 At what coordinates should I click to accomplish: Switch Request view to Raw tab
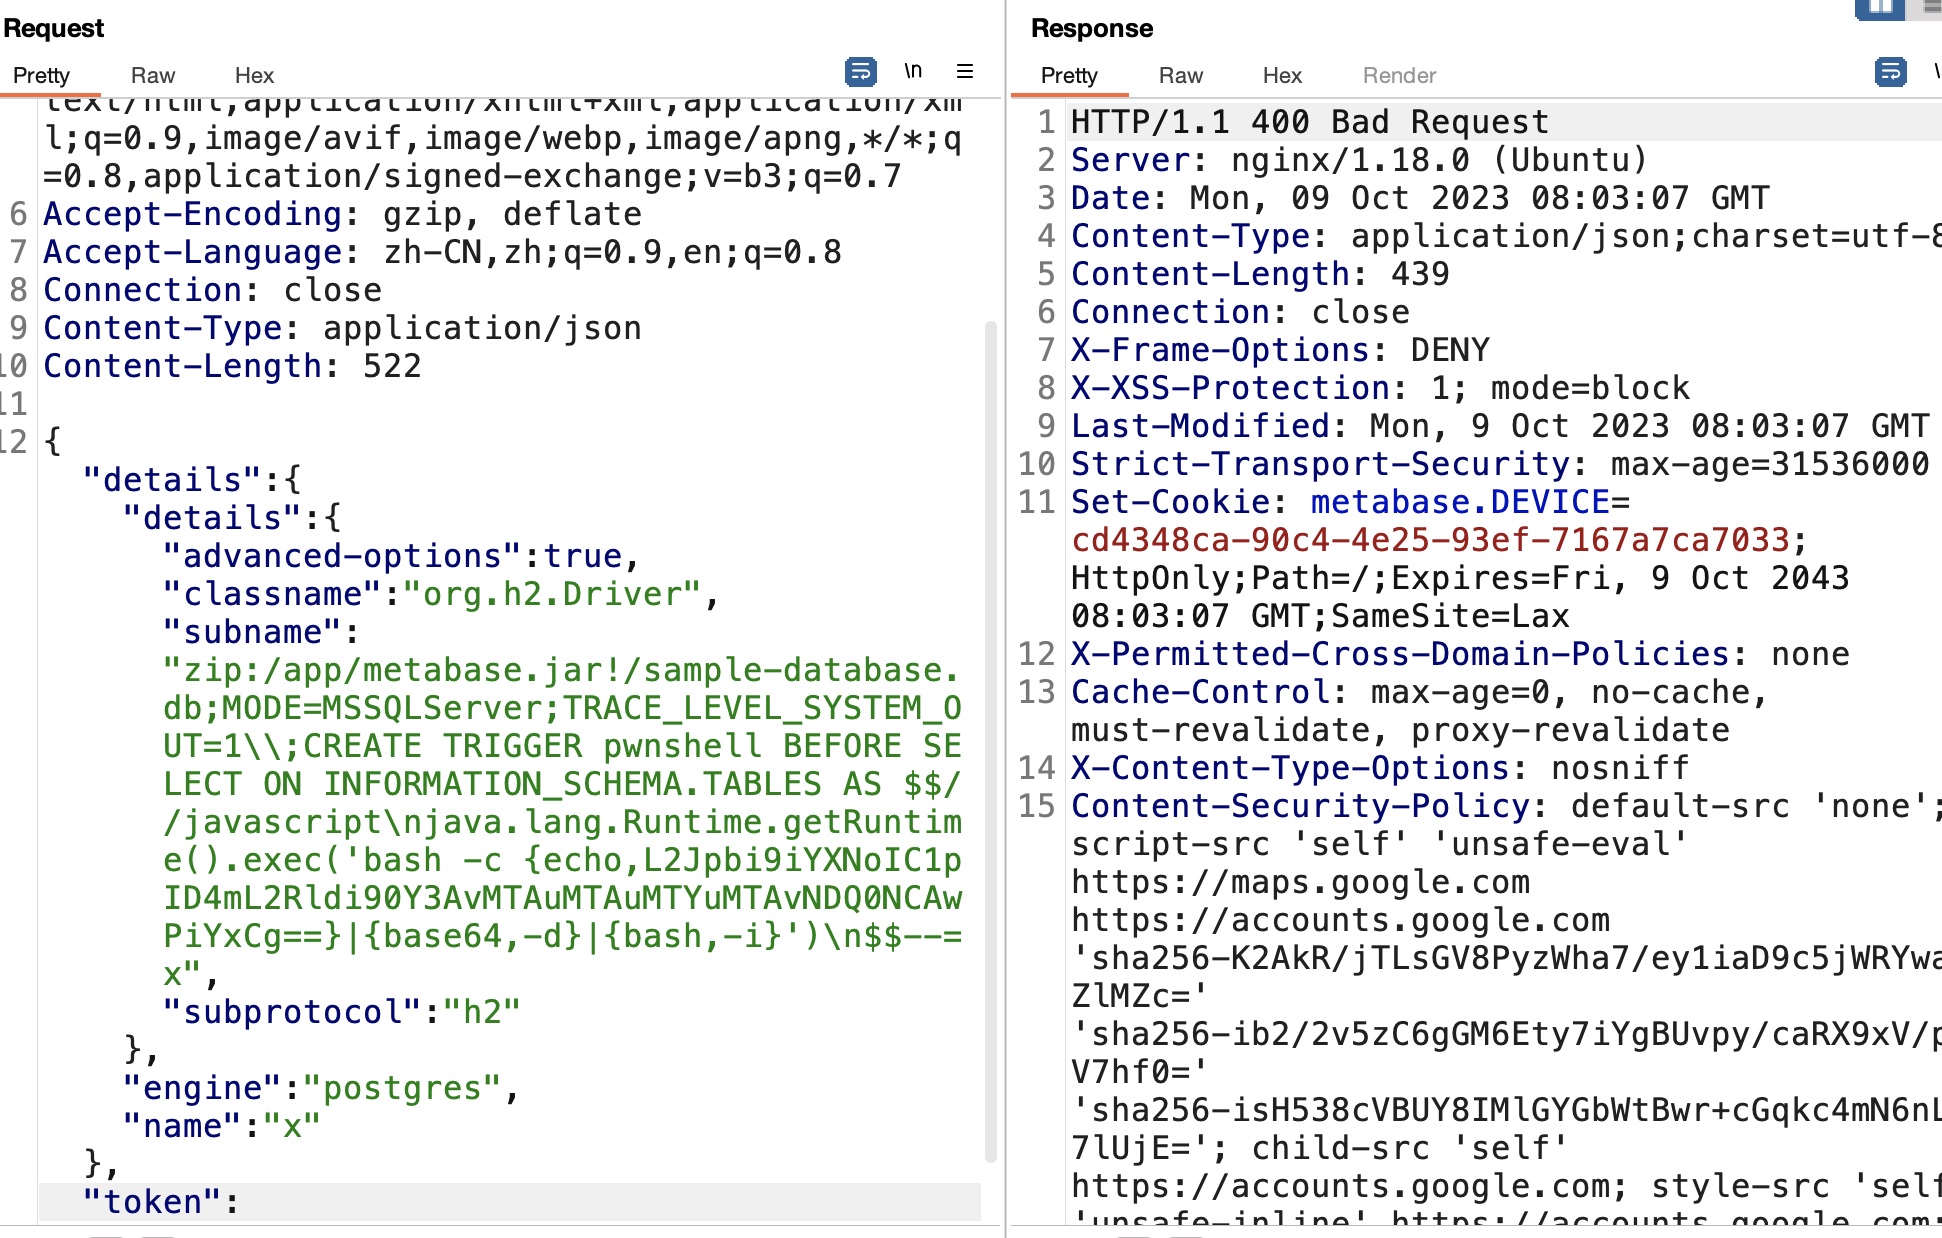coord(152,76)
